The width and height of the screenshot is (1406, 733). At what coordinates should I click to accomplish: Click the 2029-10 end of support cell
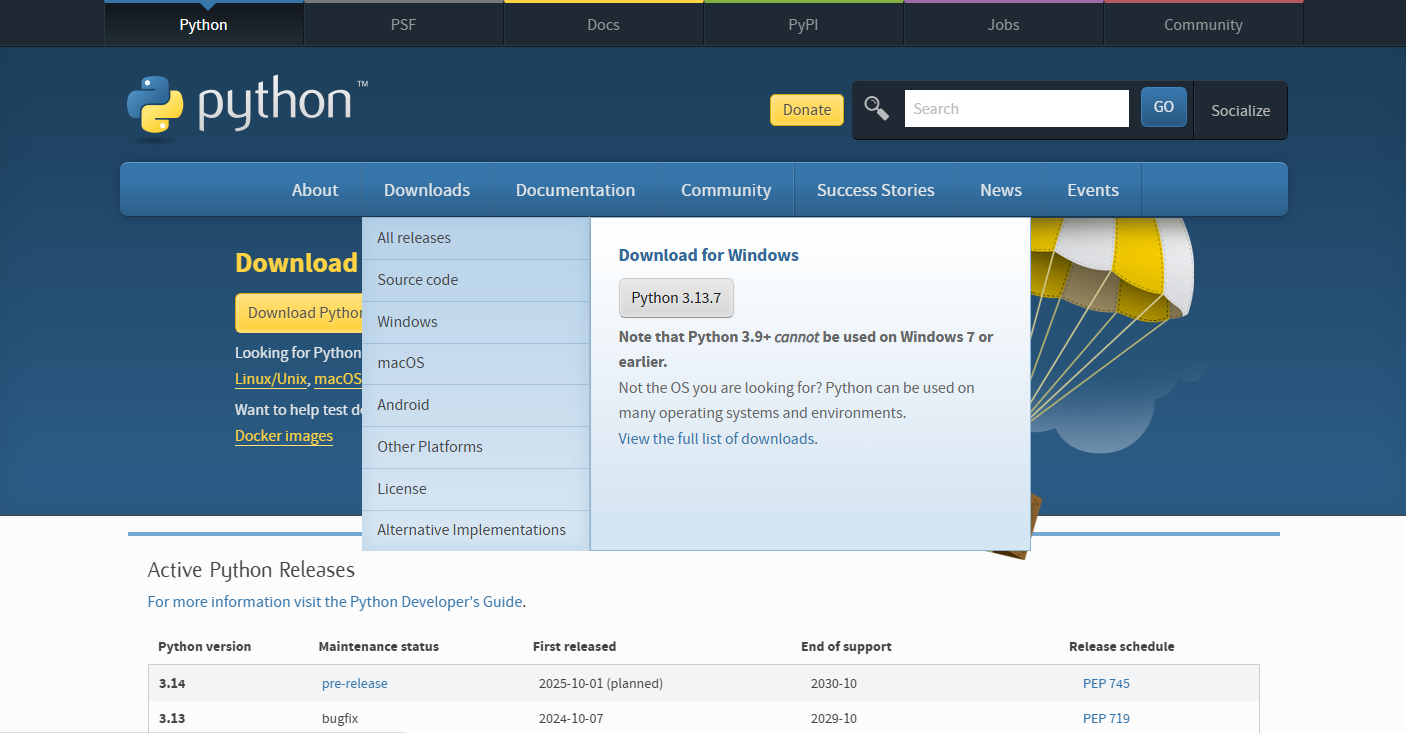(834, 718)
